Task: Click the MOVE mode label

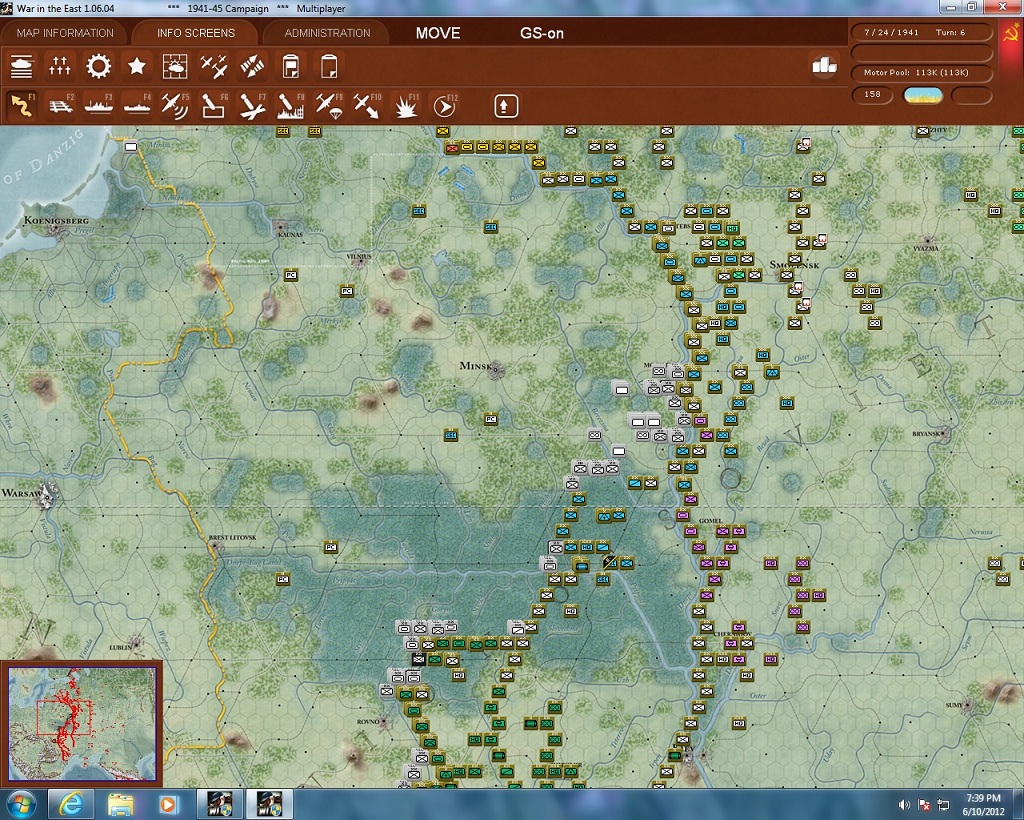Action: [438, 33]
